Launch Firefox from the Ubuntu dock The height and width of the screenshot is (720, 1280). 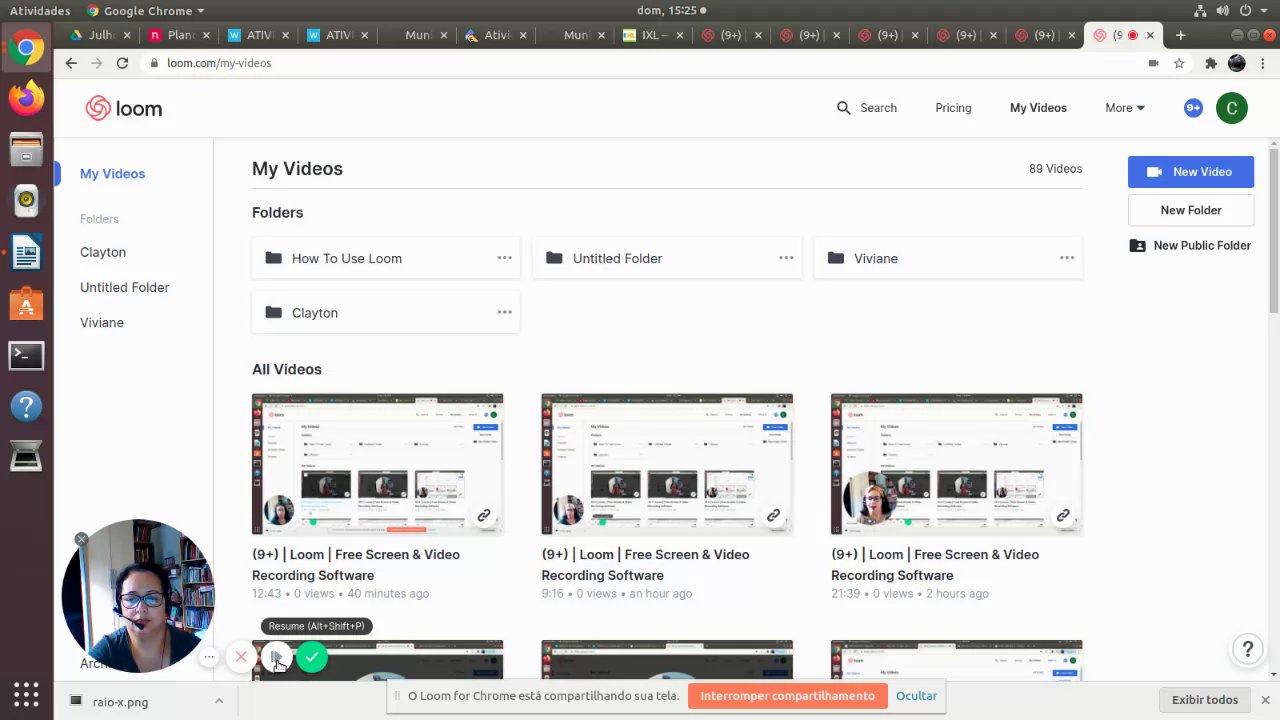[26, 98]
